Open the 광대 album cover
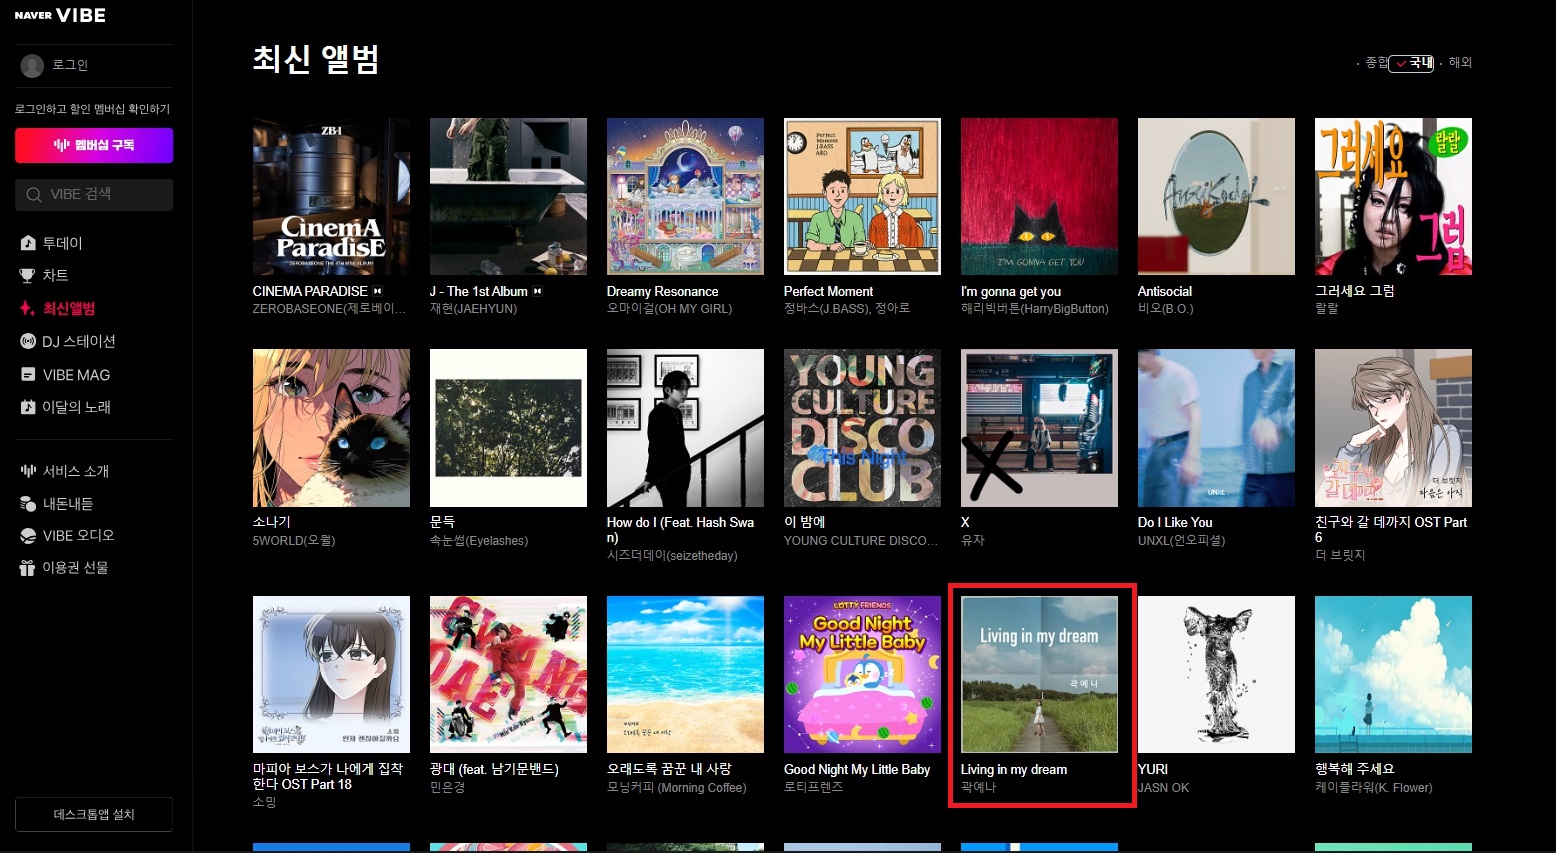This screenshot has width=1556, height=853. [x=508, y=674]
